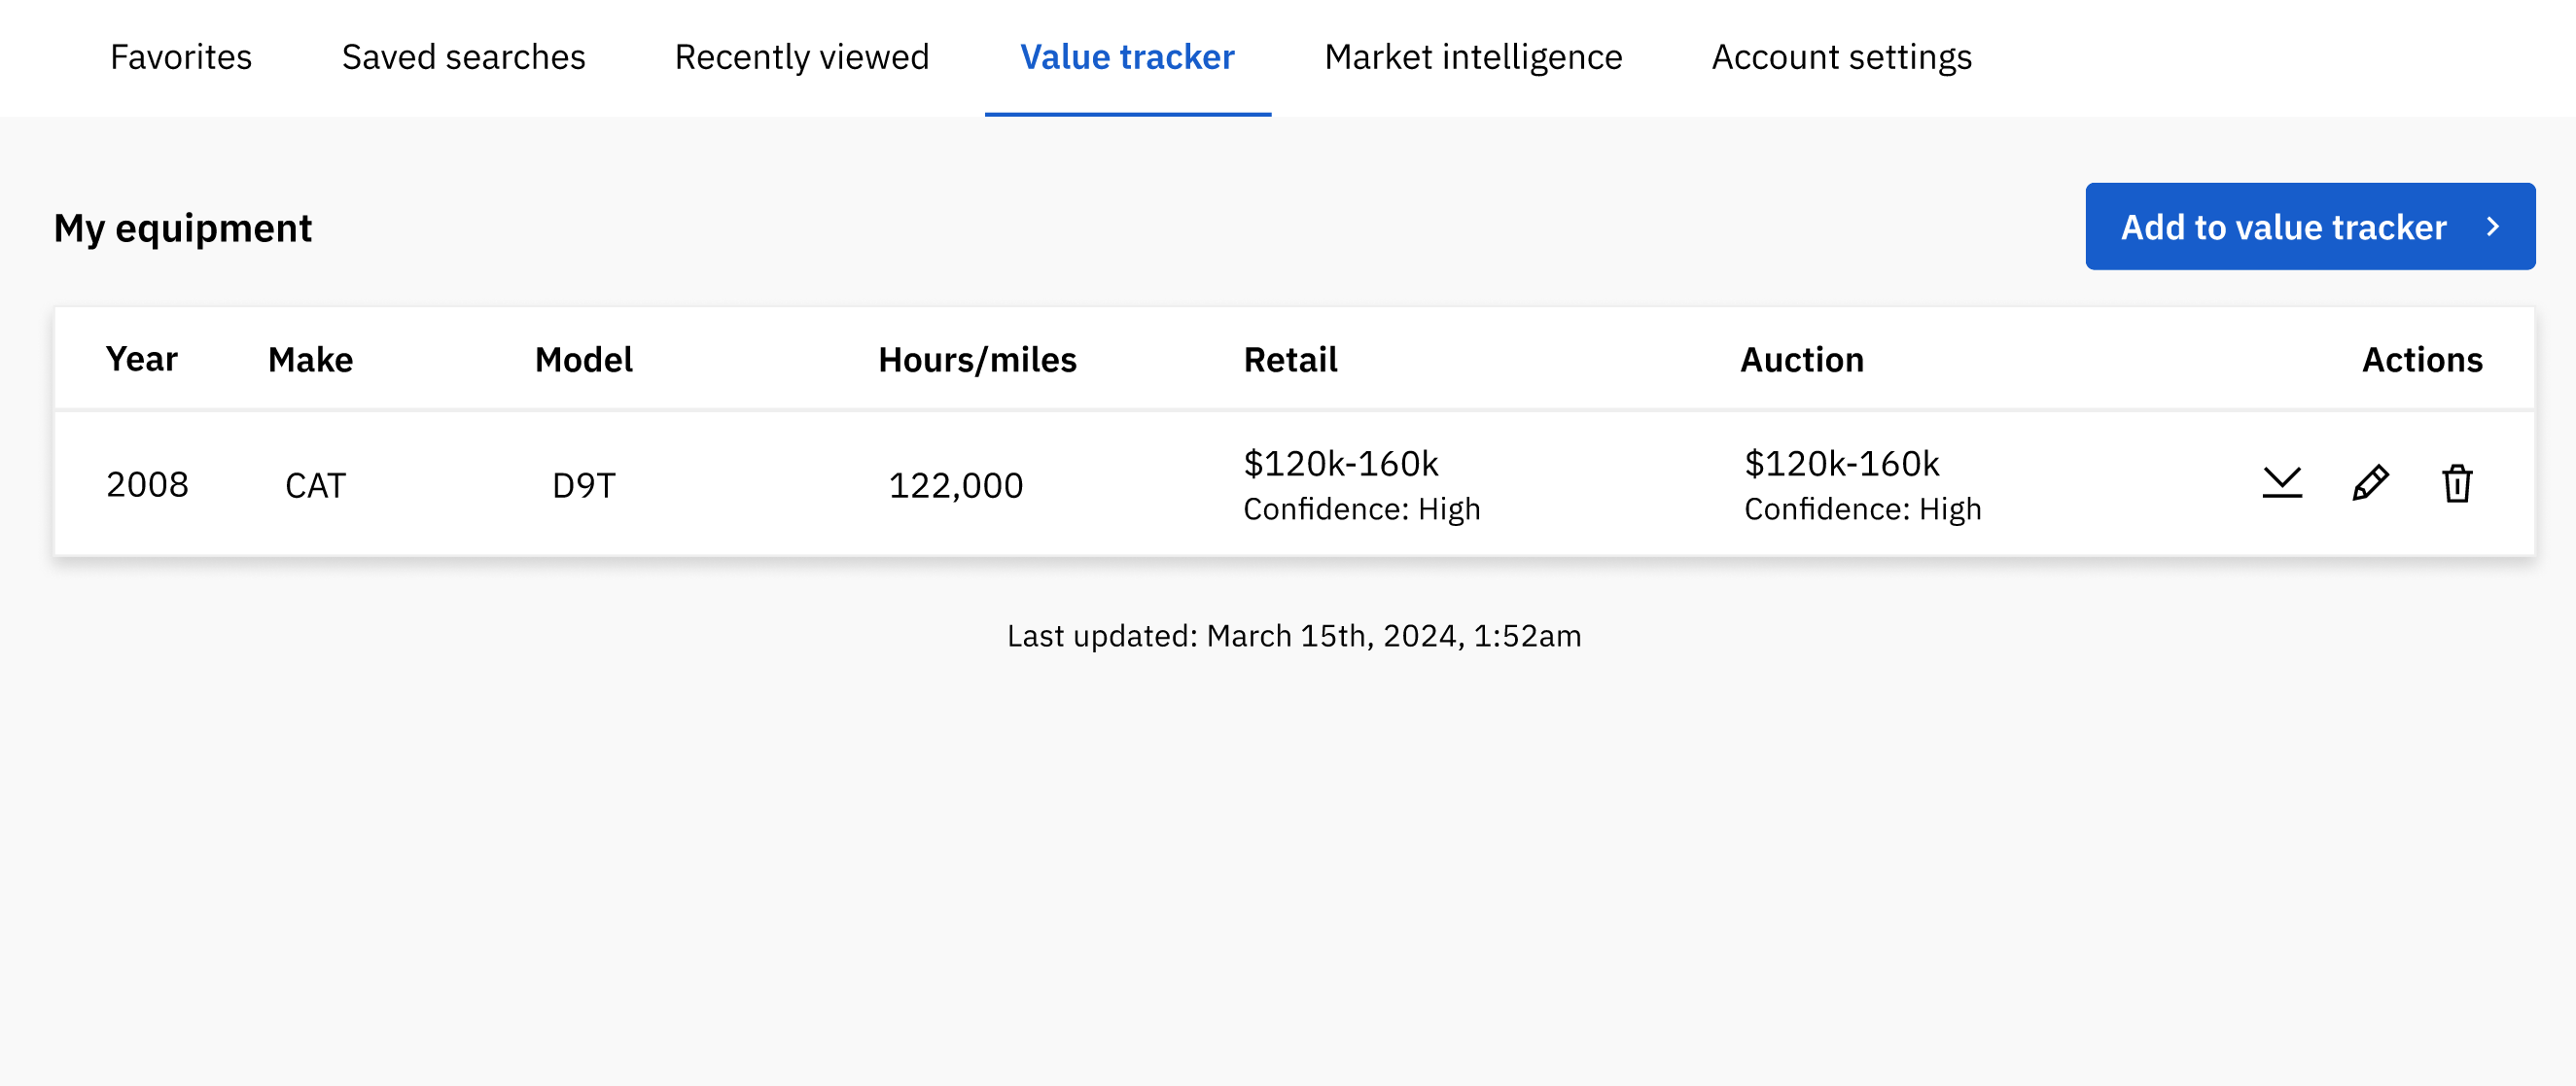
Task: Select the pencil icon for the D9T row
Action: (x=2370, y=483)
